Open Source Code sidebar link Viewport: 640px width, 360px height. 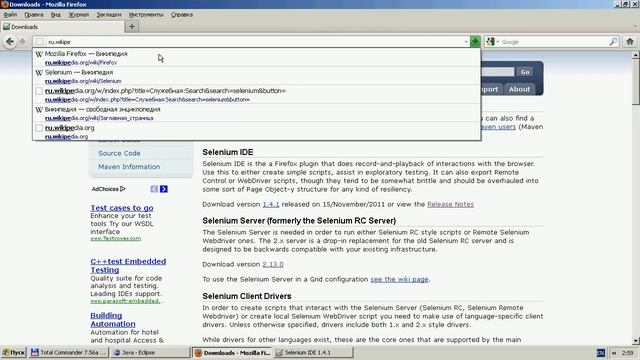click(x=119, y=153)
